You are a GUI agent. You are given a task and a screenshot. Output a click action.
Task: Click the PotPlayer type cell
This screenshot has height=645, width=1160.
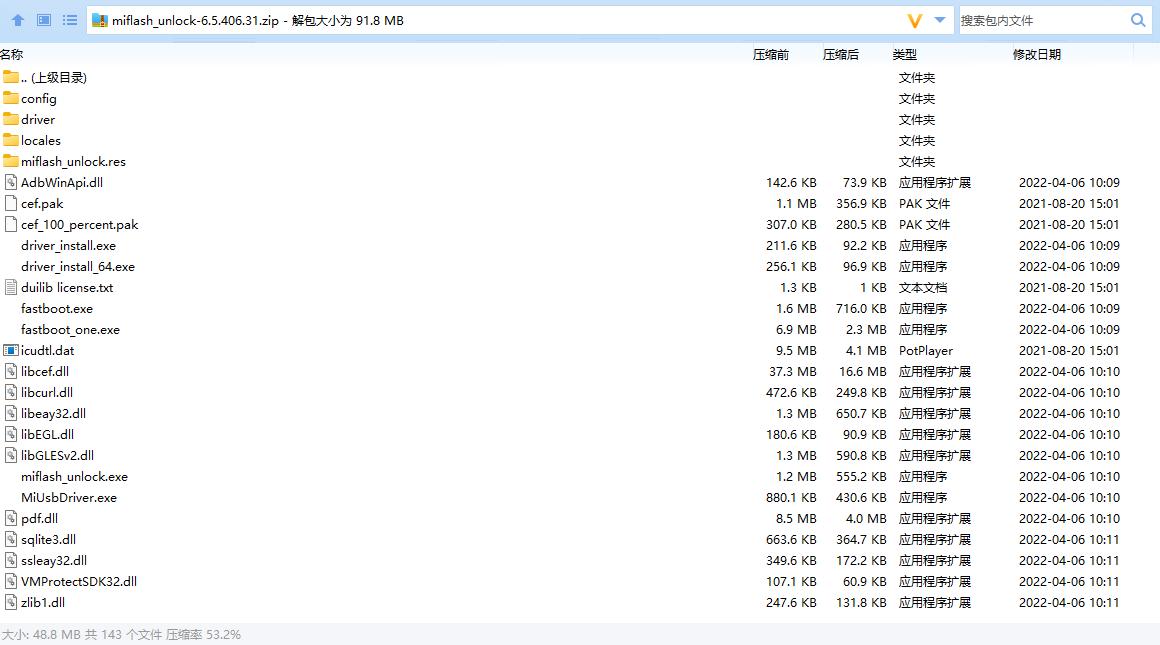(x=925, y=351)
